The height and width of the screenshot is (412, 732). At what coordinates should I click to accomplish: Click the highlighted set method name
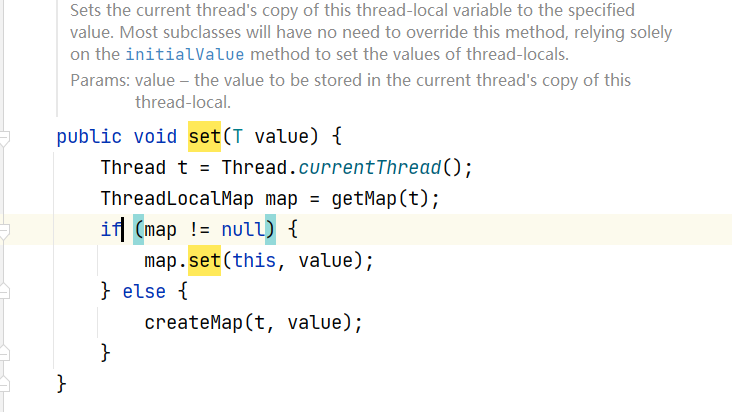coord(204,137)
